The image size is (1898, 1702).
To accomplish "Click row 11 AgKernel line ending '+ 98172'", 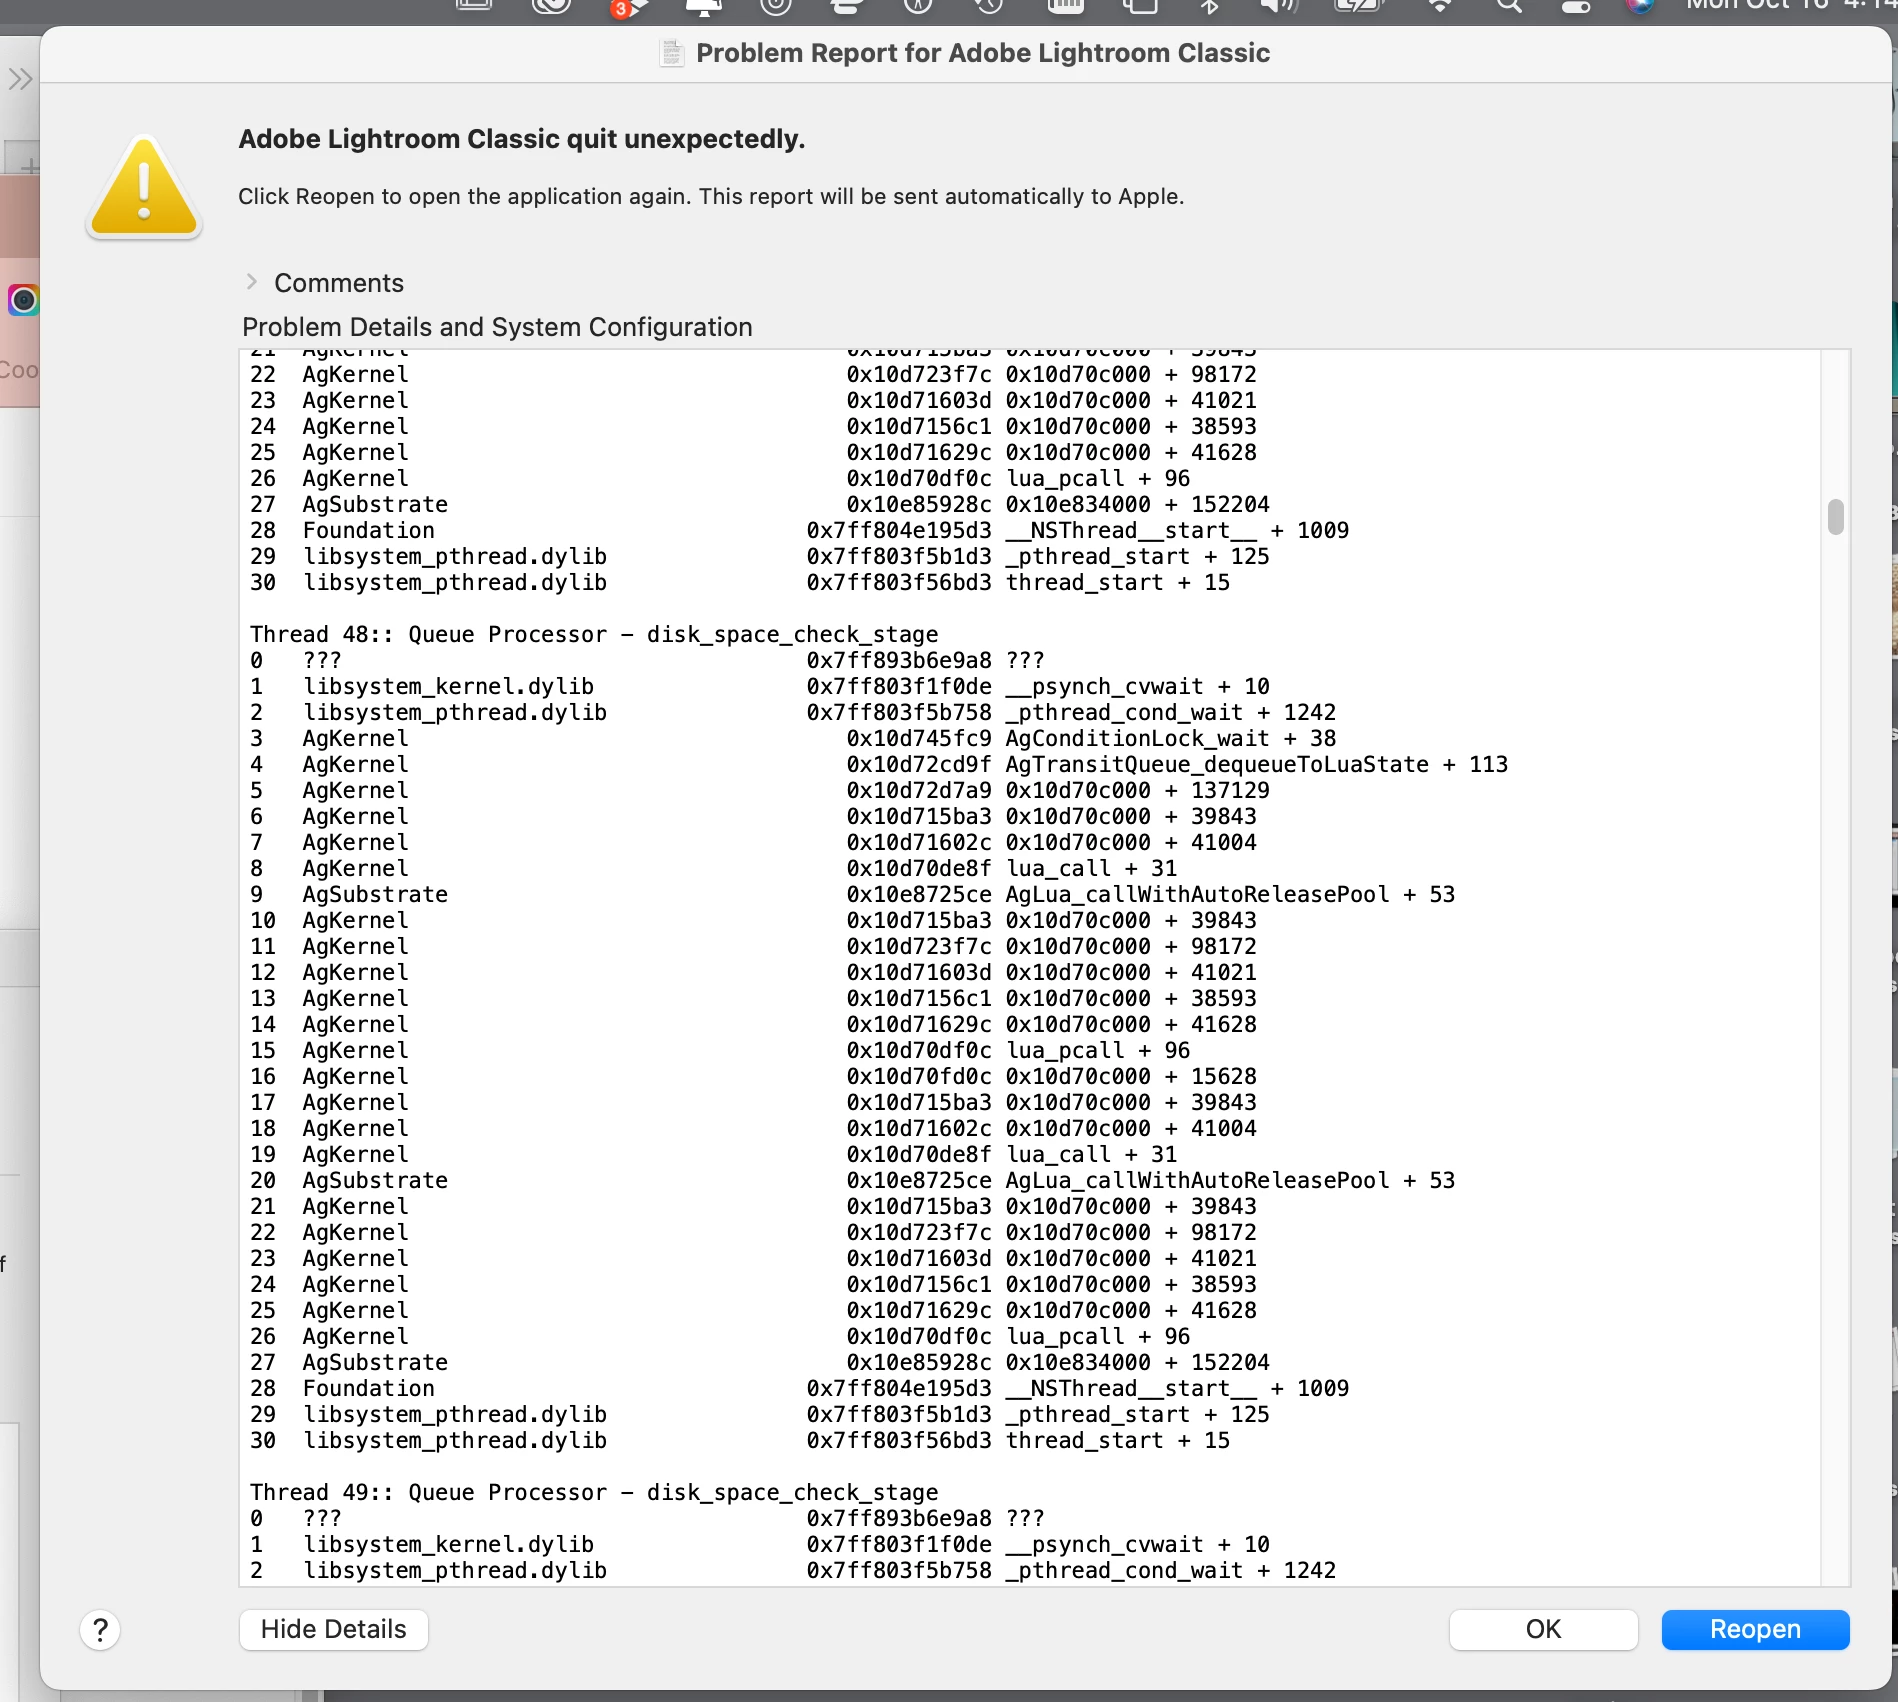I will coord(753,946).
